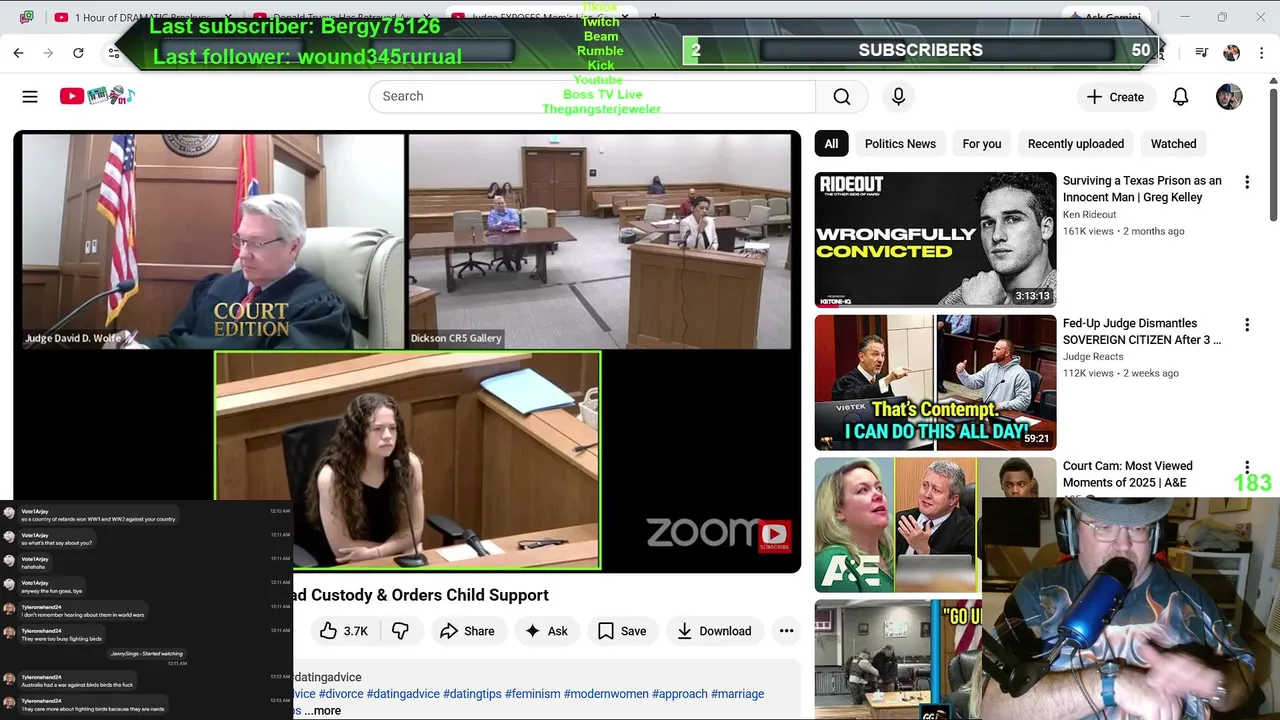Click the #approach hashtag
Screen dimensions: 1280x720
point(679,694)
